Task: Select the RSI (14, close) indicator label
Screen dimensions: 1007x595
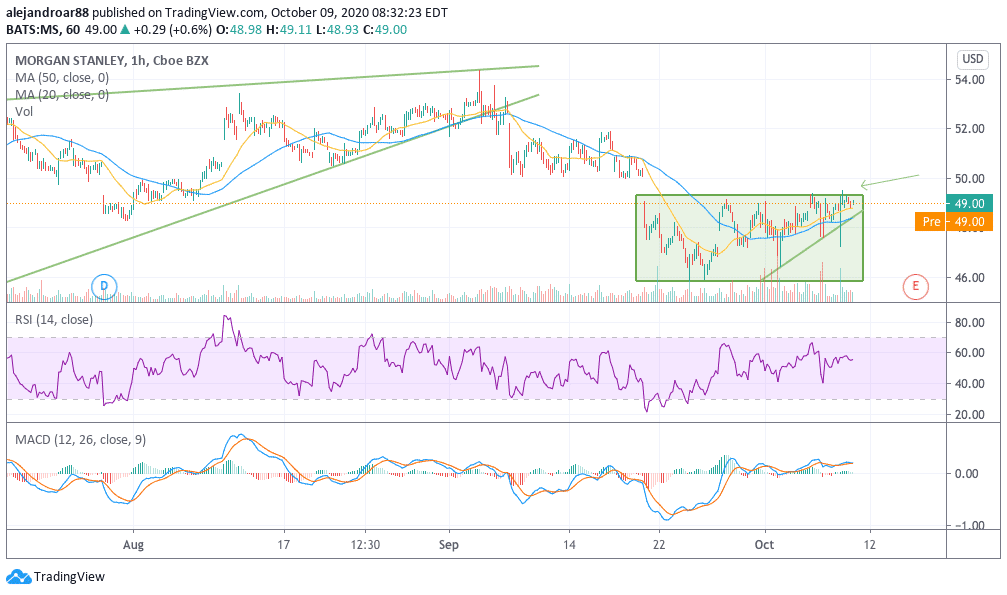Action: click(54, 320)
